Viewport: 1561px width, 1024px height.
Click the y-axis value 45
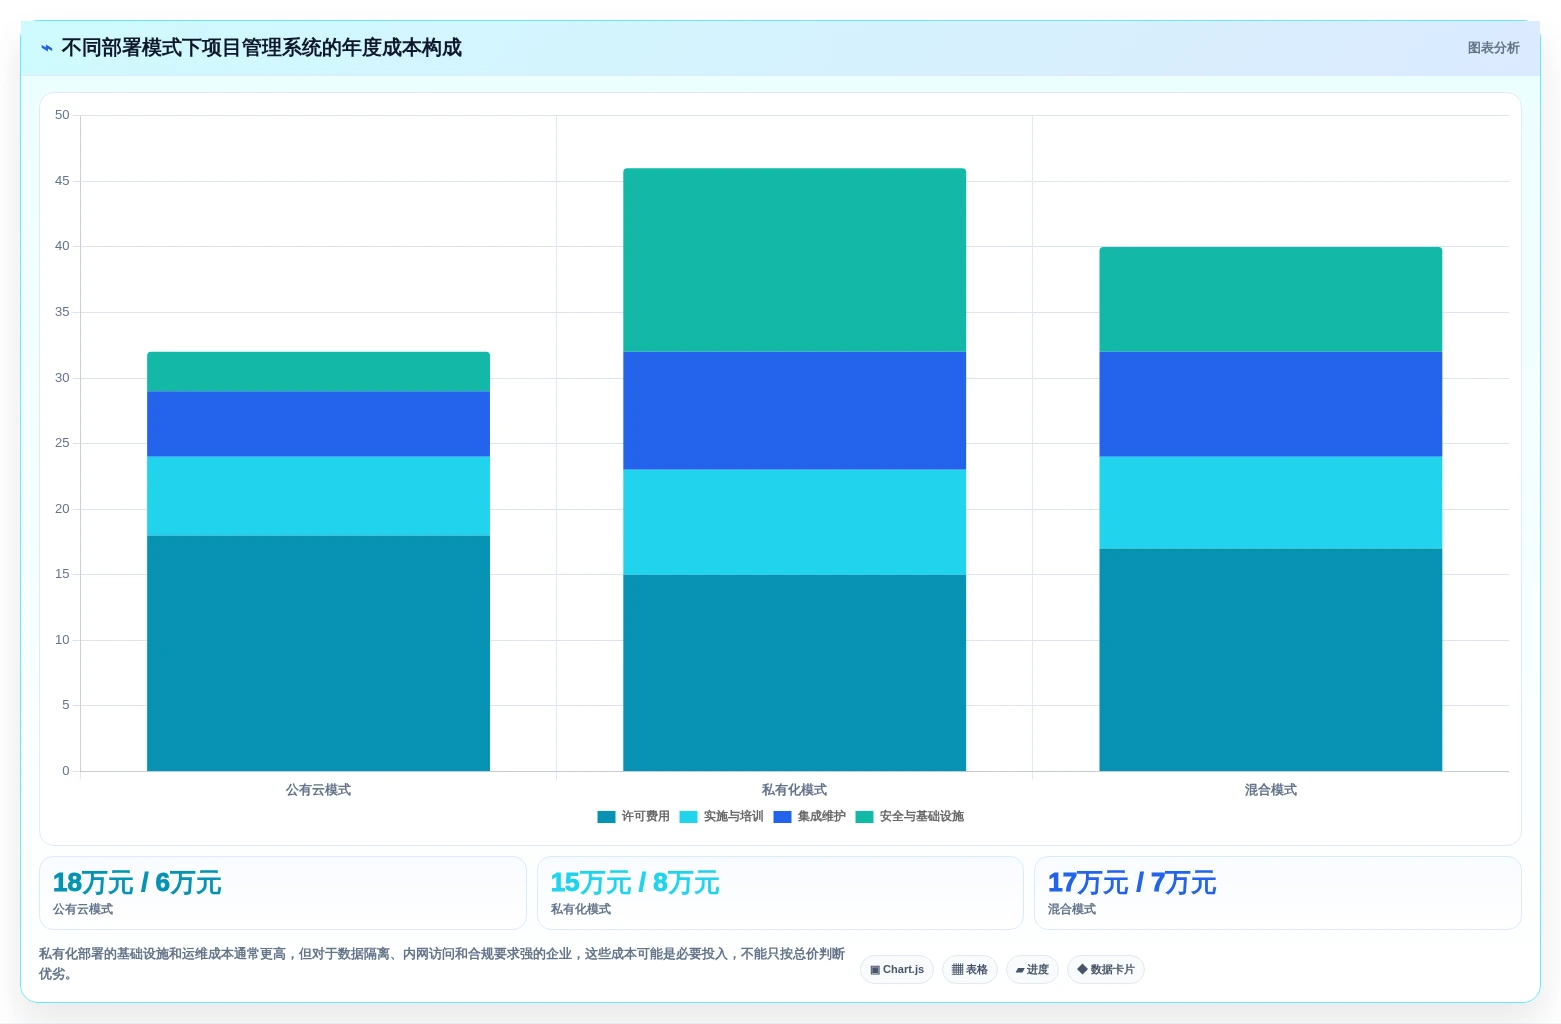(x=62, y=181)
